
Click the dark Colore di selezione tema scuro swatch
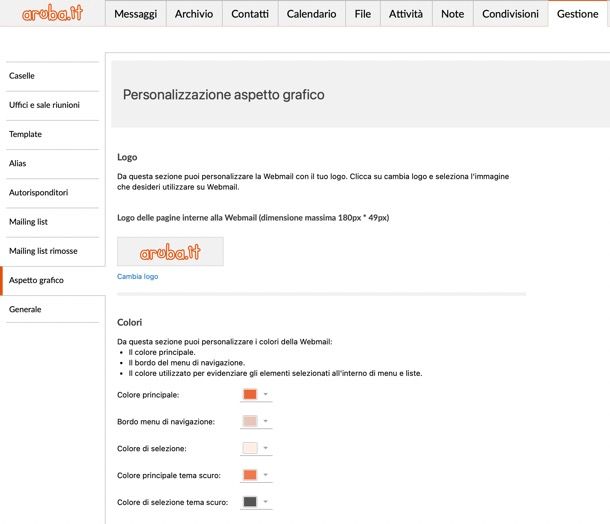pyautogui.click(x=250, y=502)
